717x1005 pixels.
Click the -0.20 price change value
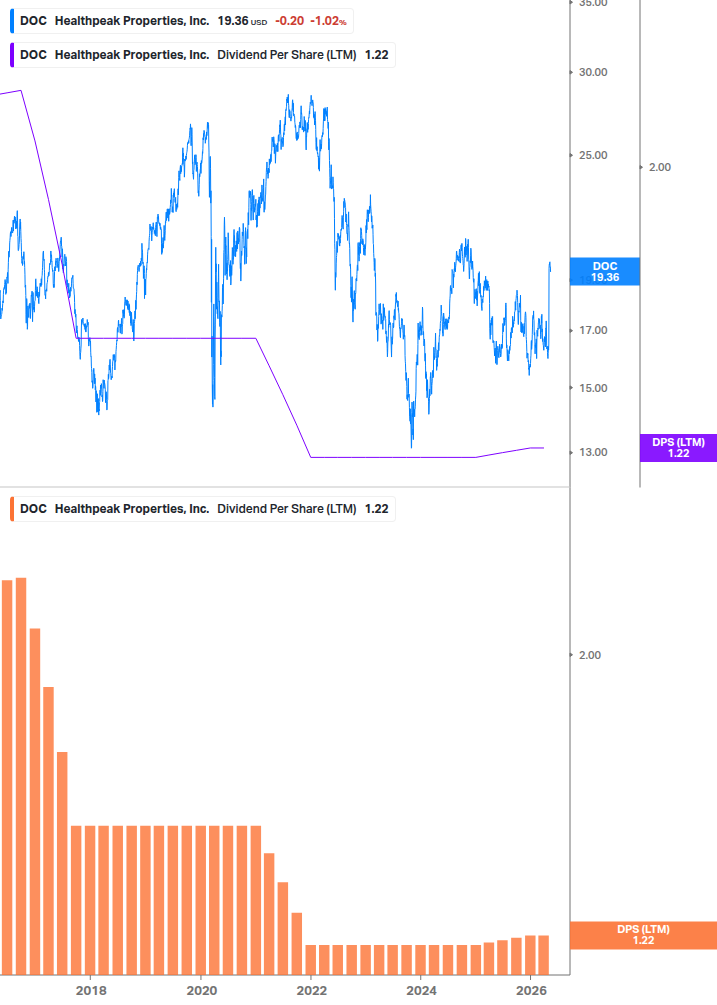290,21
